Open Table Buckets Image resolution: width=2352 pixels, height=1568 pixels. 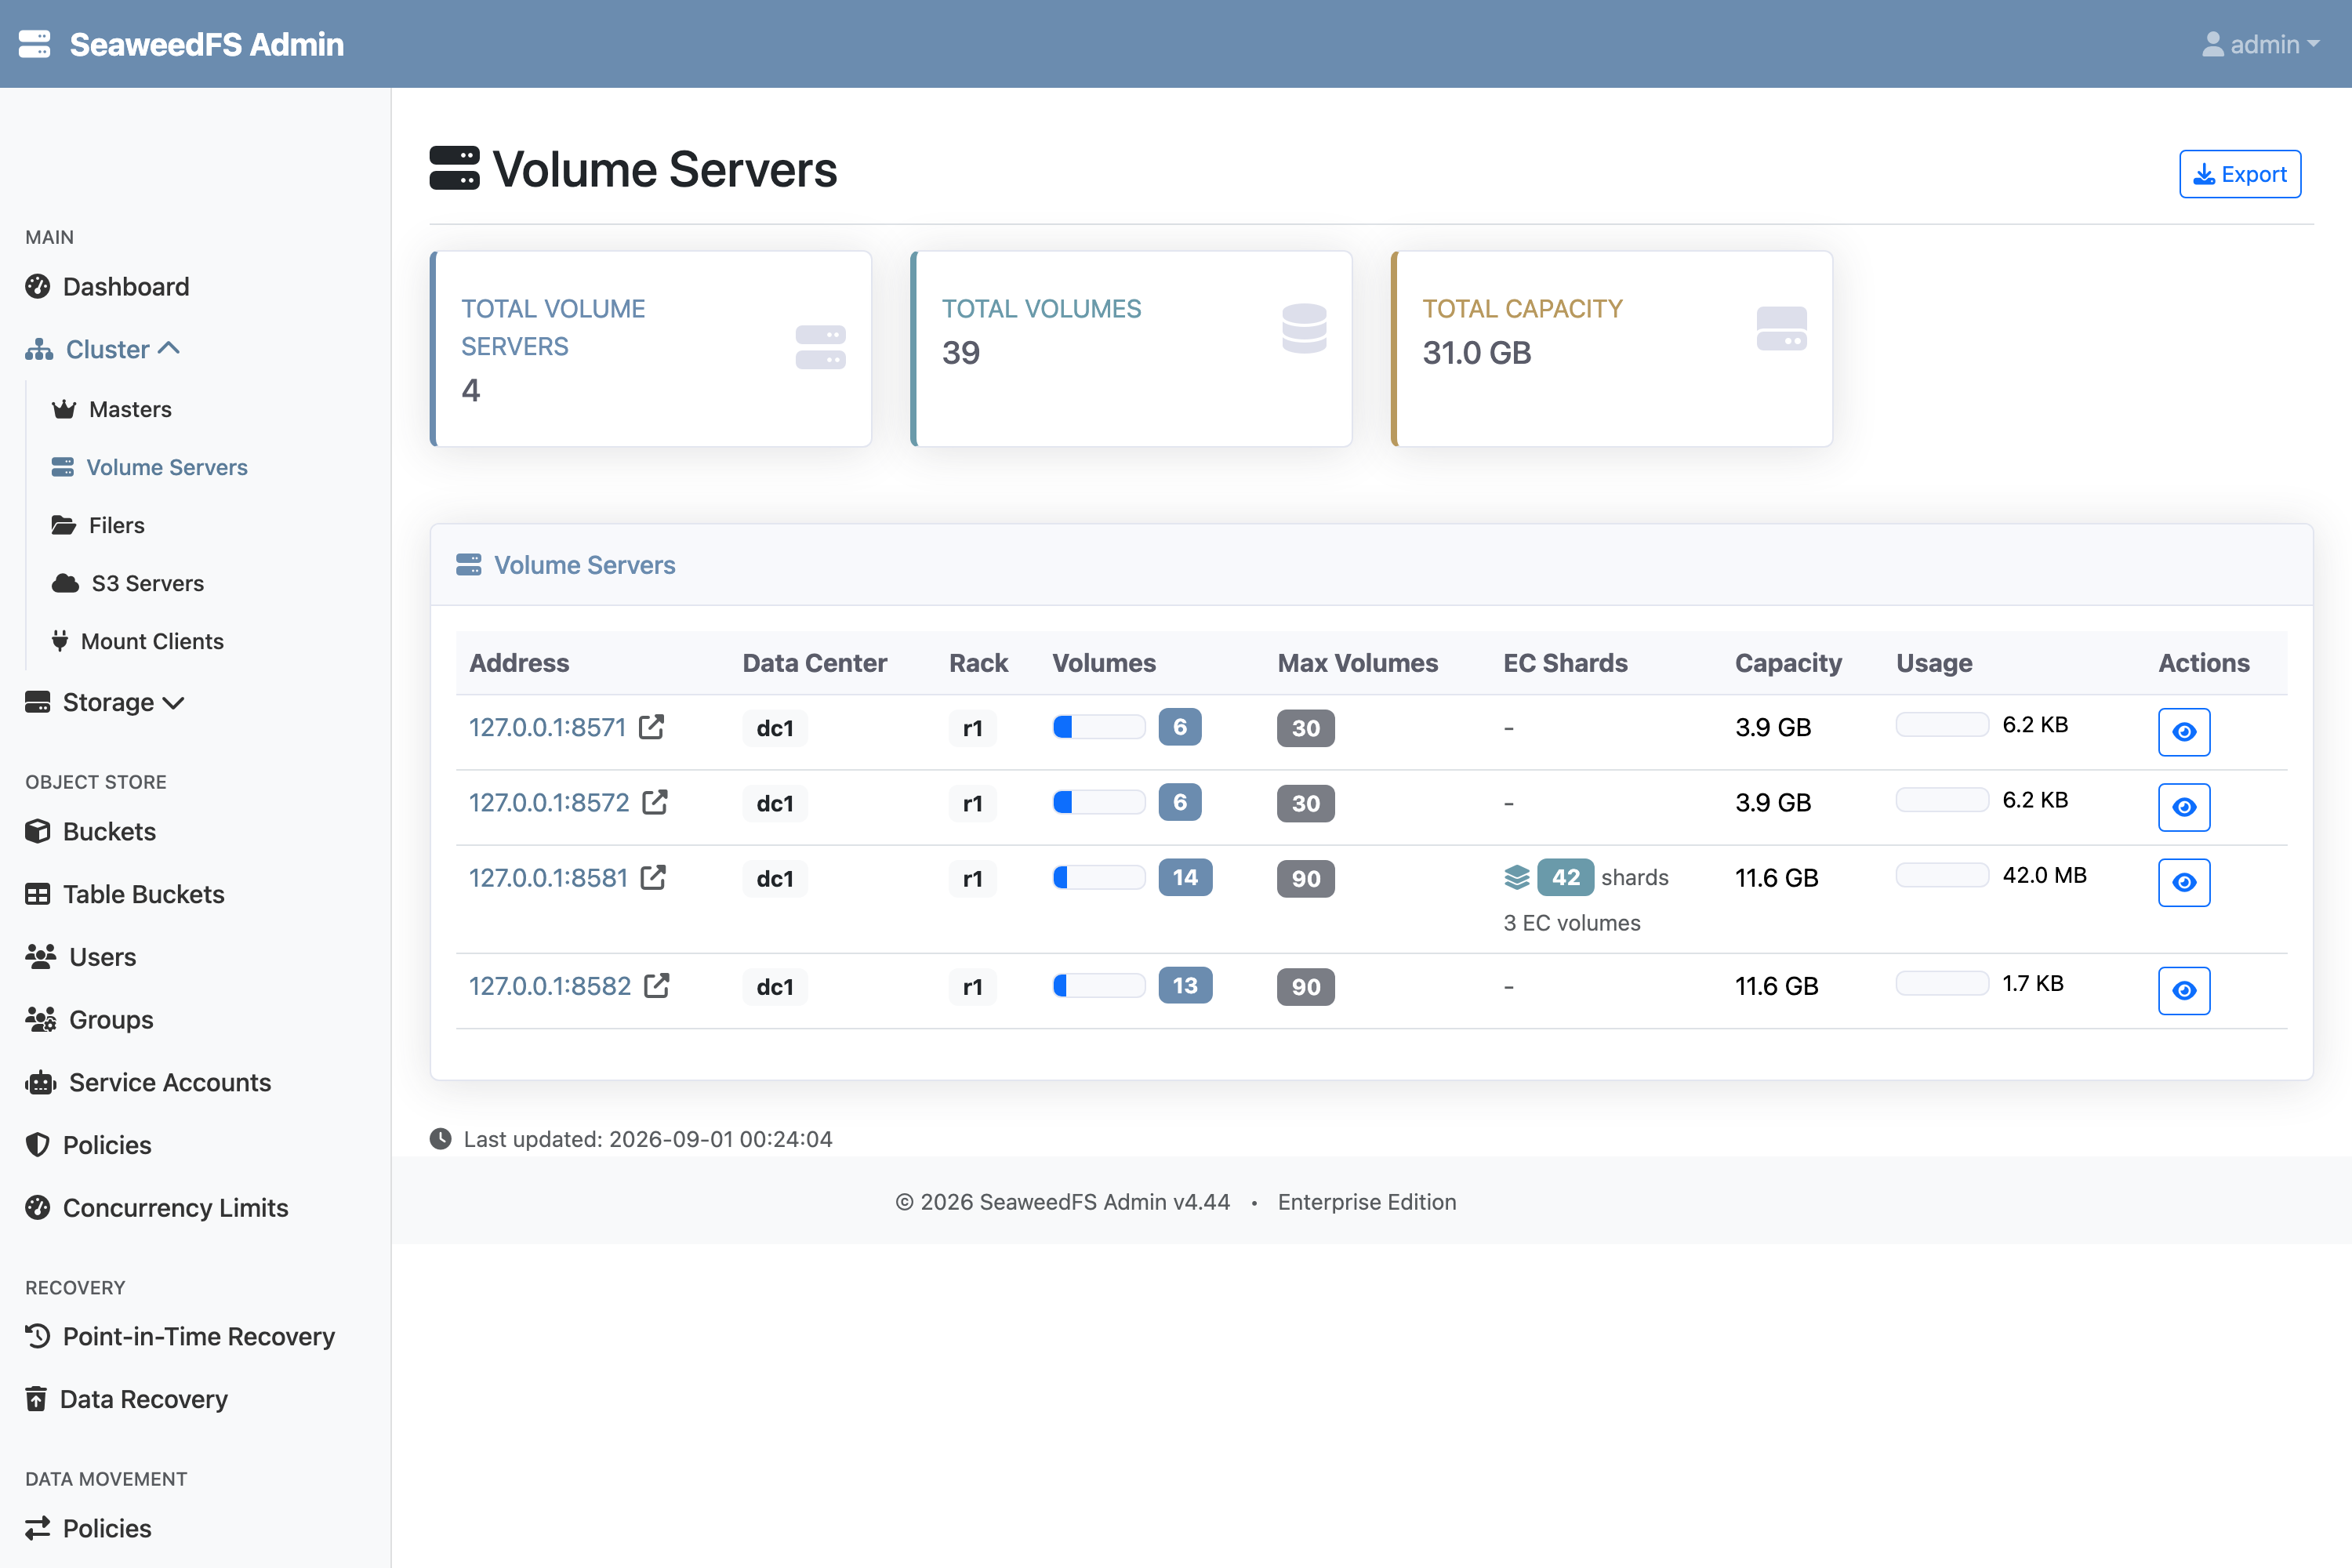[x=125, y=894]
